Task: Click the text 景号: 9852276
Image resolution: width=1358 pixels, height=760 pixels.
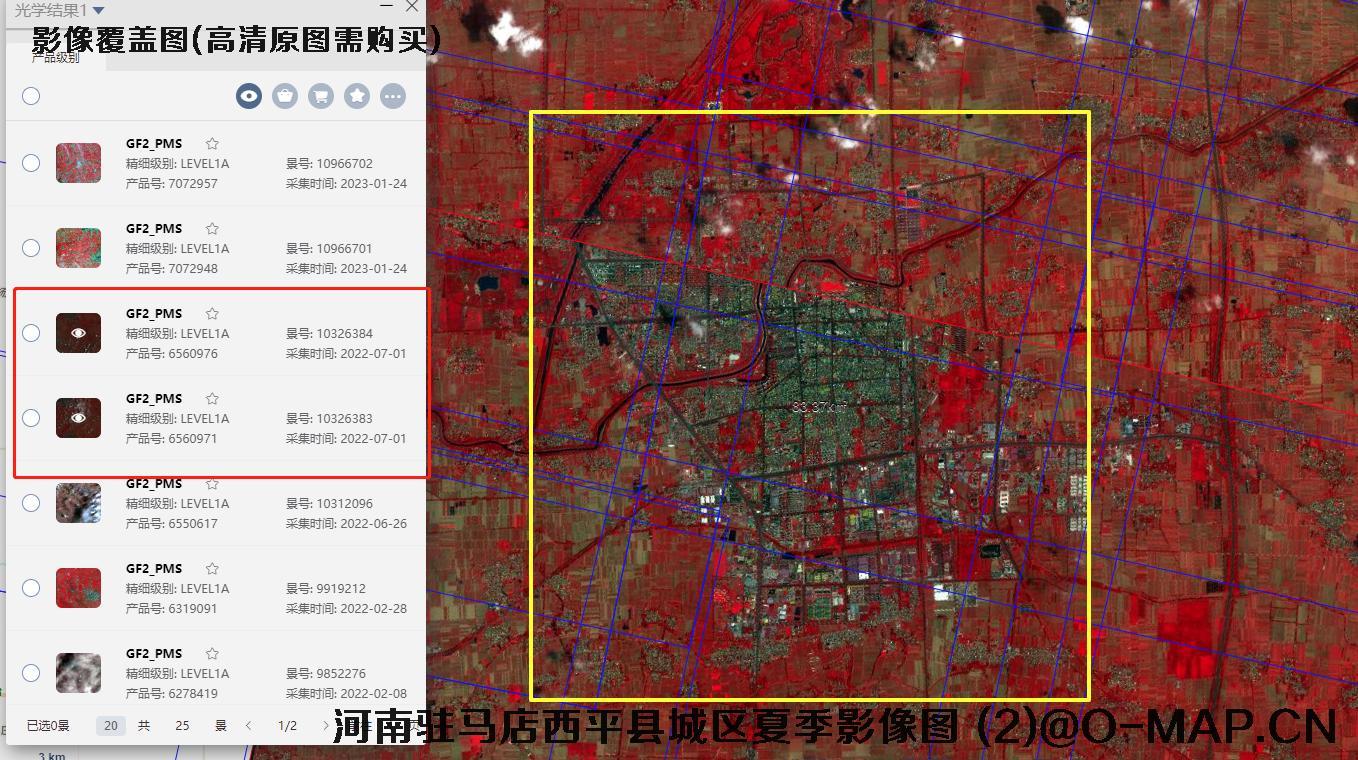Action: point(326,674)
